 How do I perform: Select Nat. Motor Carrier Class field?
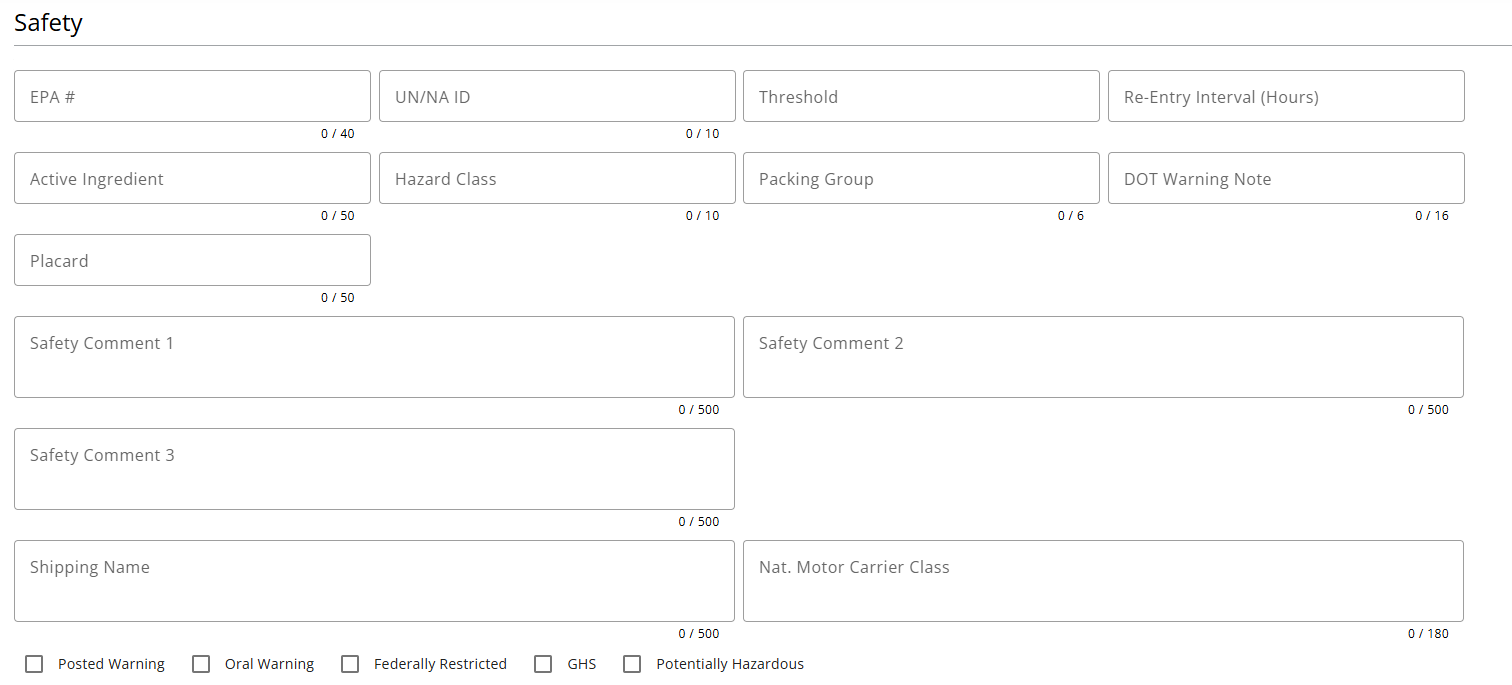tap(1103, 581)
